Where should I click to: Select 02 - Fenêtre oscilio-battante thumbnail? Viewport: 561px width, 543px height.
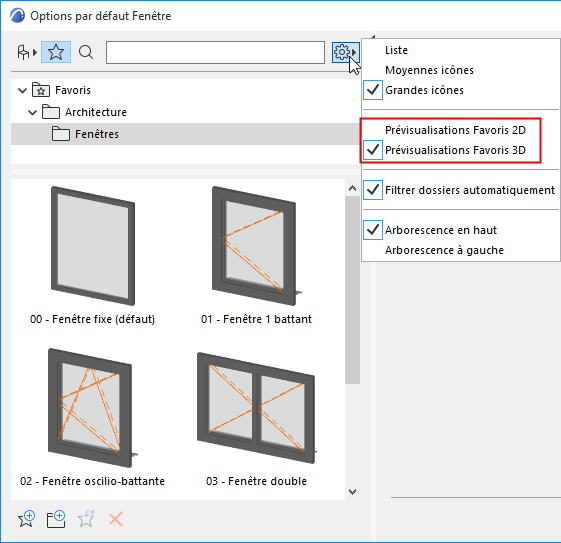tap(92, 408)
